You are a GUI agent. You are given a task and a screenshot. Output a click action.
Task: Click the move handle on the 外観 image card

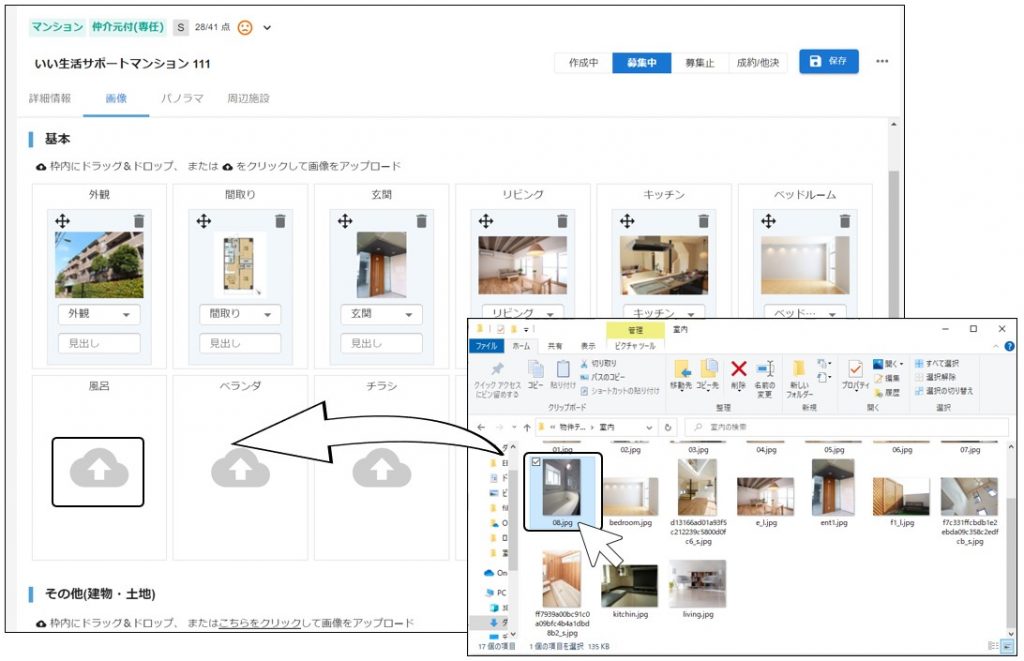[62, 221]
